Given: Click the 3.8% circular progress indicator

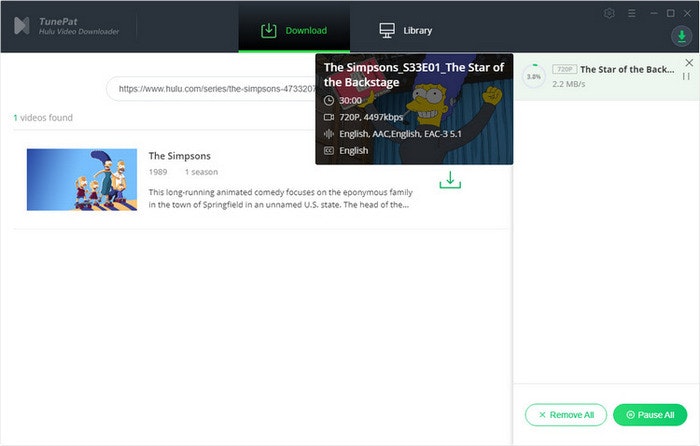Looking at the screenshot, I should (534, 76).
